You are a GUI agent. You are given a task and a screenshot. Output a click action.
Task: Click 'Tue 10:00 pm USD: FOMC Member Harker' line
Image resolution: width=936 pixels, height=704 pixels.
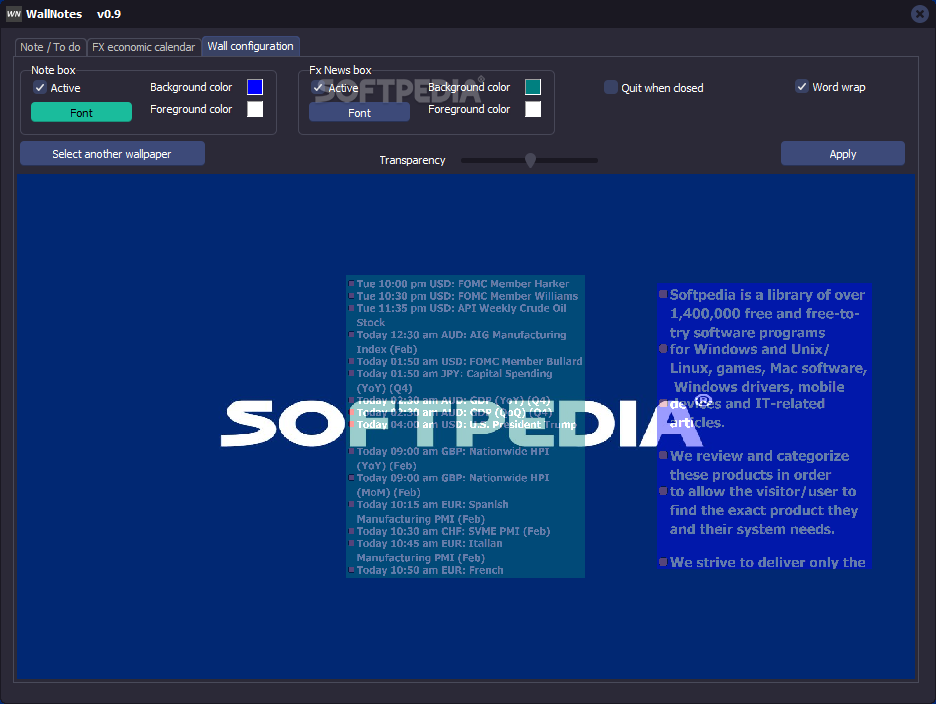pos(463,284)
